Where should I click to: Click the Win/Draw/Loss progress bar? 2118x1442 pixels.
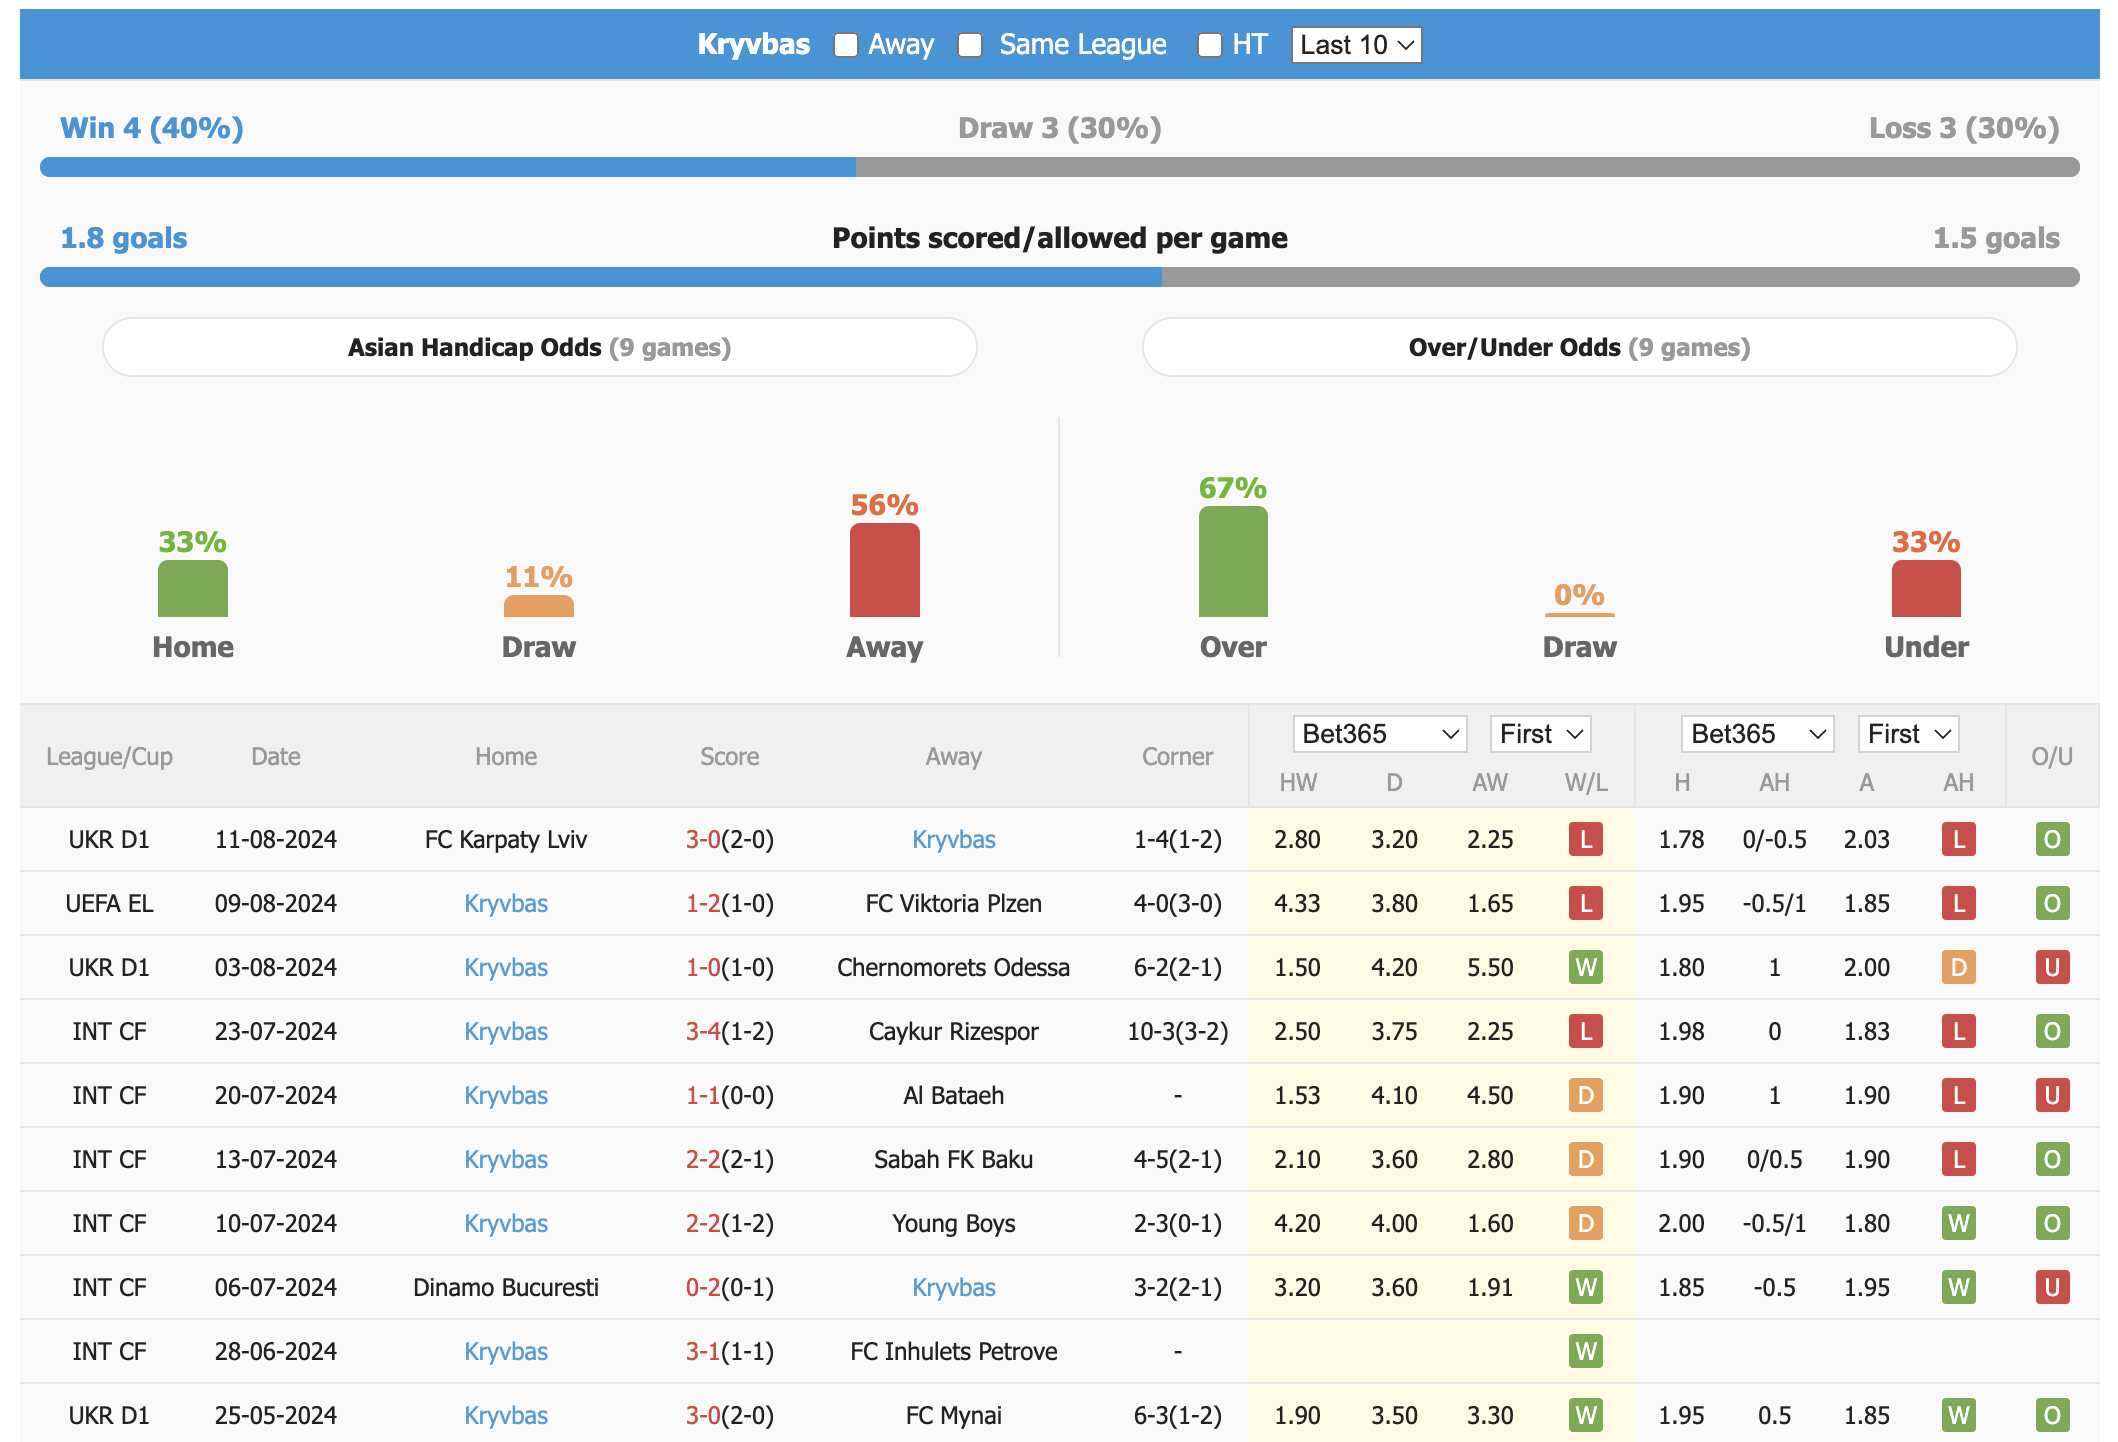[1060, 167]
